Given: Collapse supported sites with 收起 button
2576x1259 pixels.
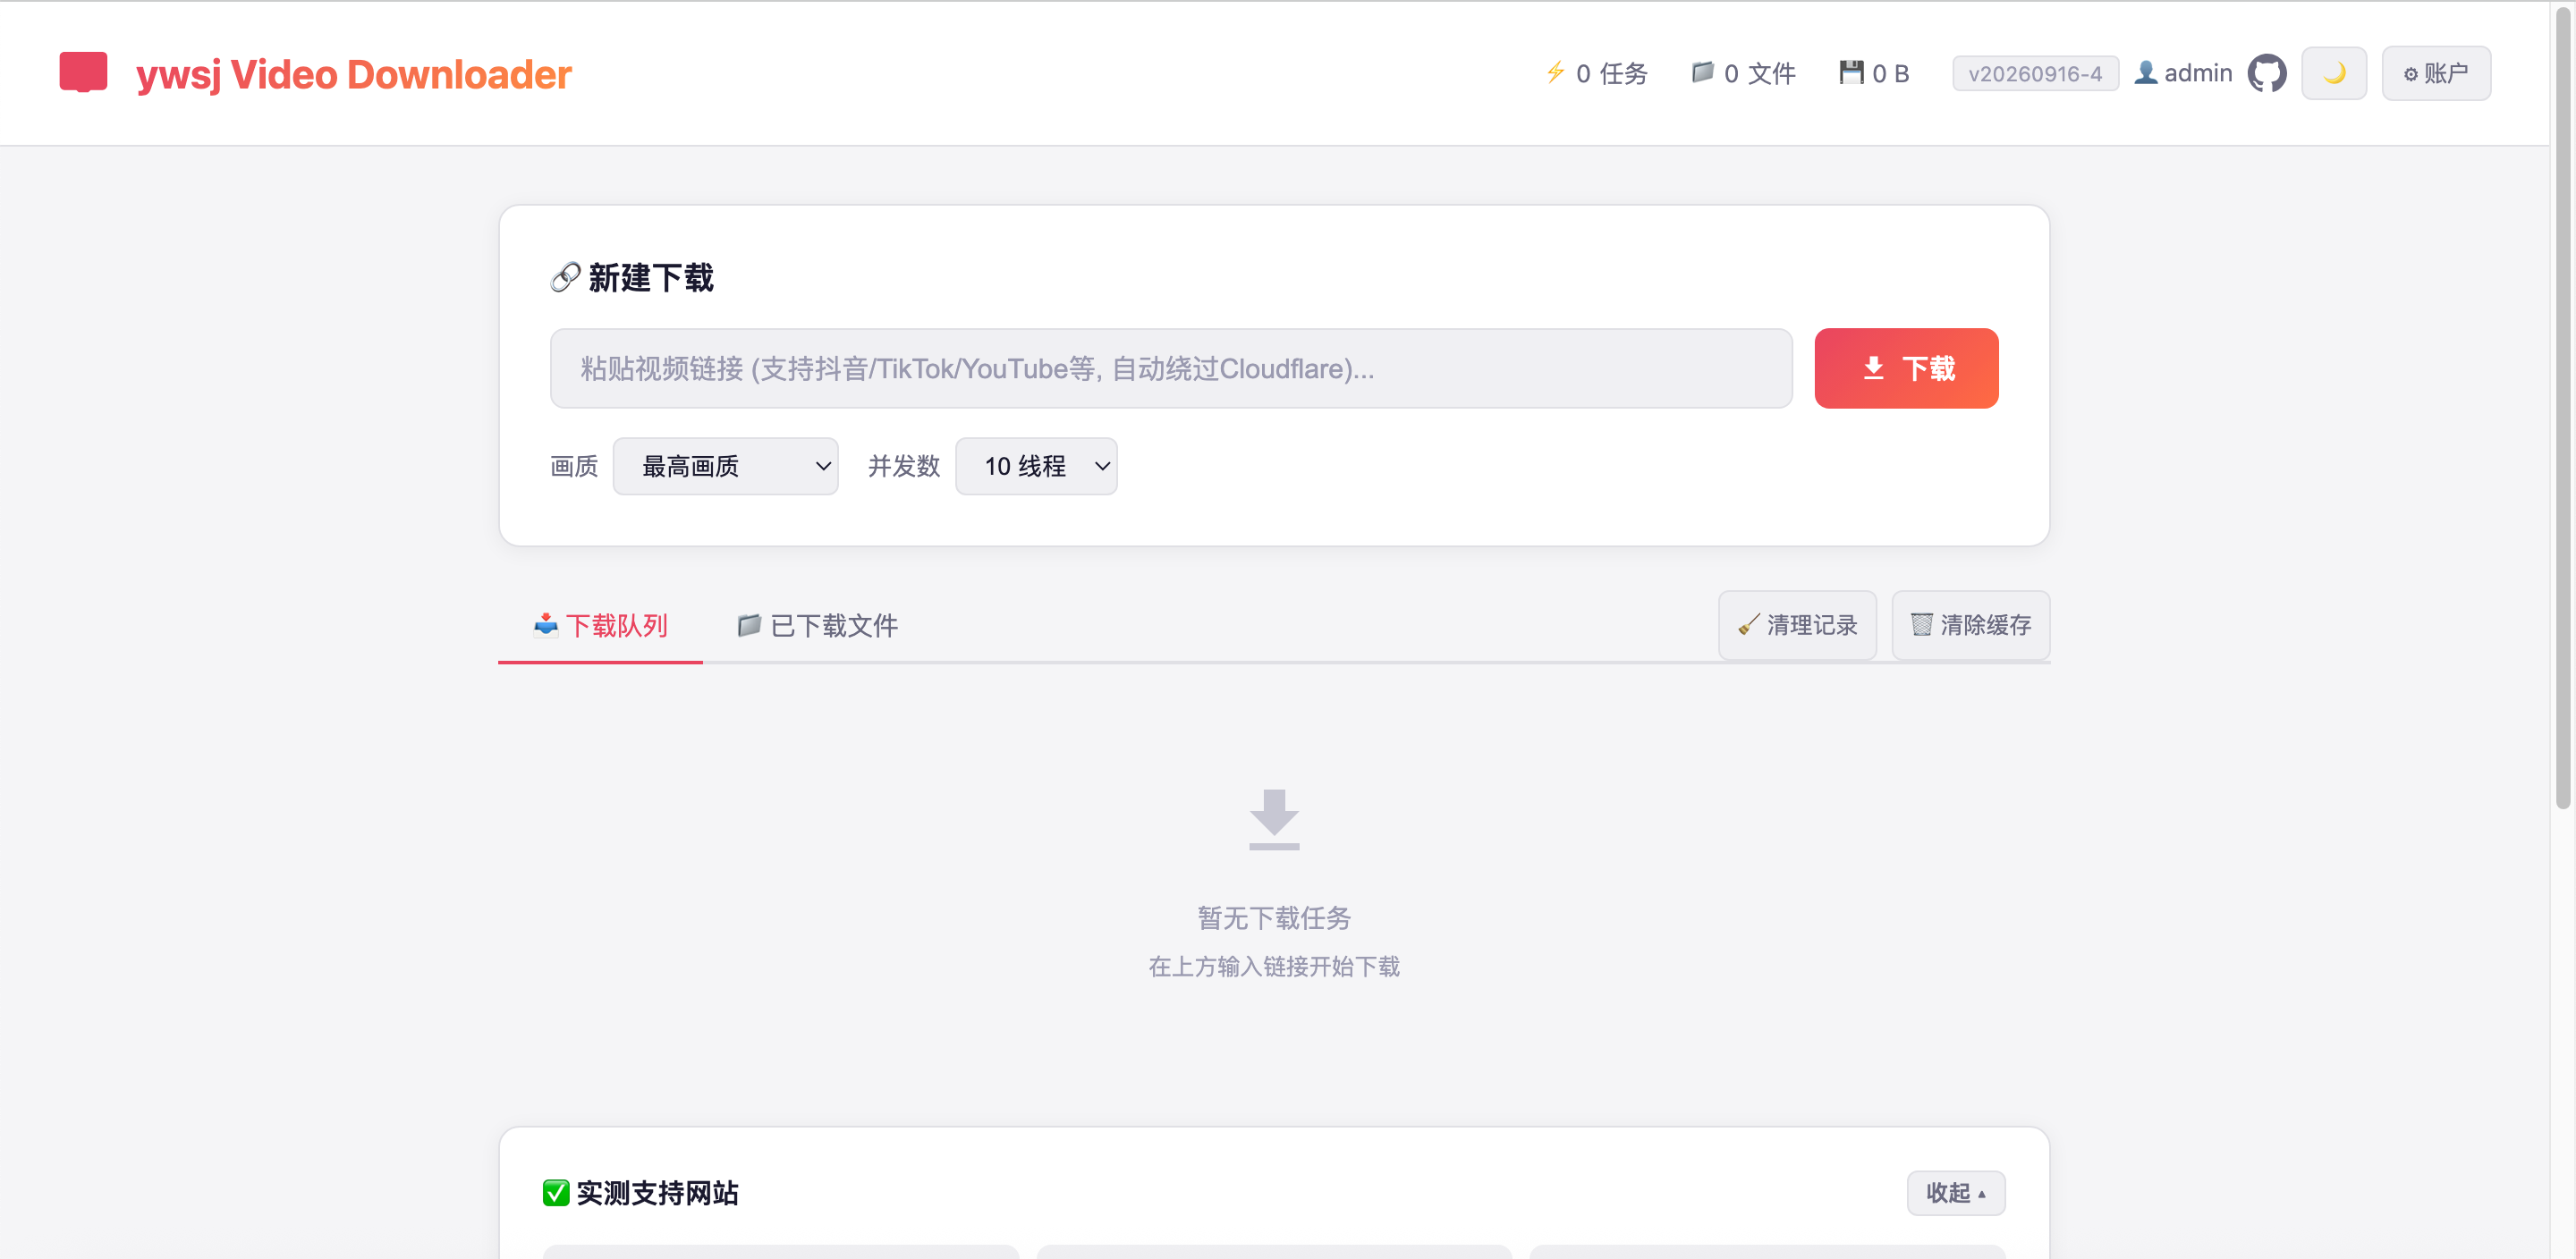Looking at the screenshot, I should pyautogui.click(x=1955, y=1192).
